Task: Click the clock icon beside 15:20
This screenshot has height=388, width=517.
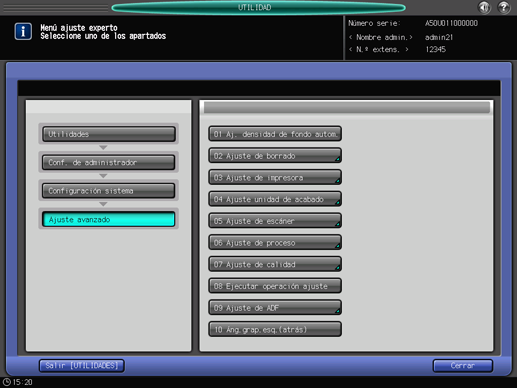Action: click(7, 382)
